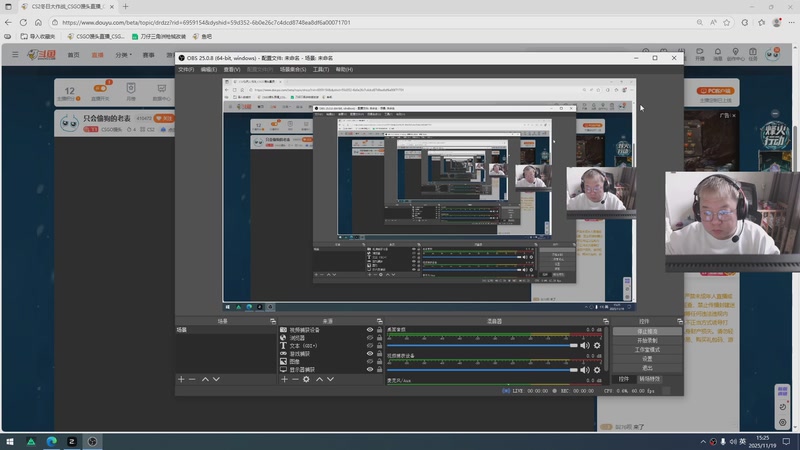Screen dimensions: 800x450
Task: Switch to 转场特效 tab in OBS controls
Action: pyautogui.click(x=649, y=379)
